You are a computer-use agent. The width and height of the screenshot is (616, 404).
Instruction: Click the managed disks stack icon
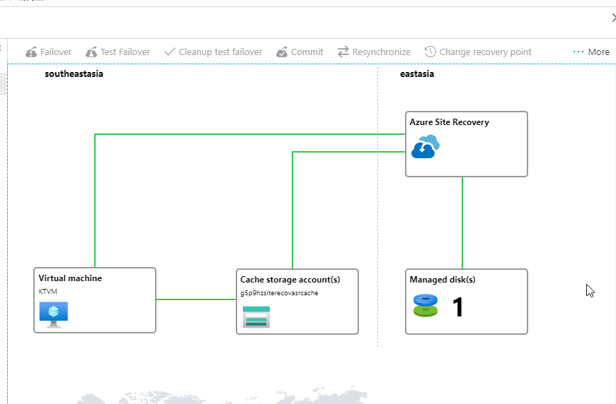tap(425, 305)
